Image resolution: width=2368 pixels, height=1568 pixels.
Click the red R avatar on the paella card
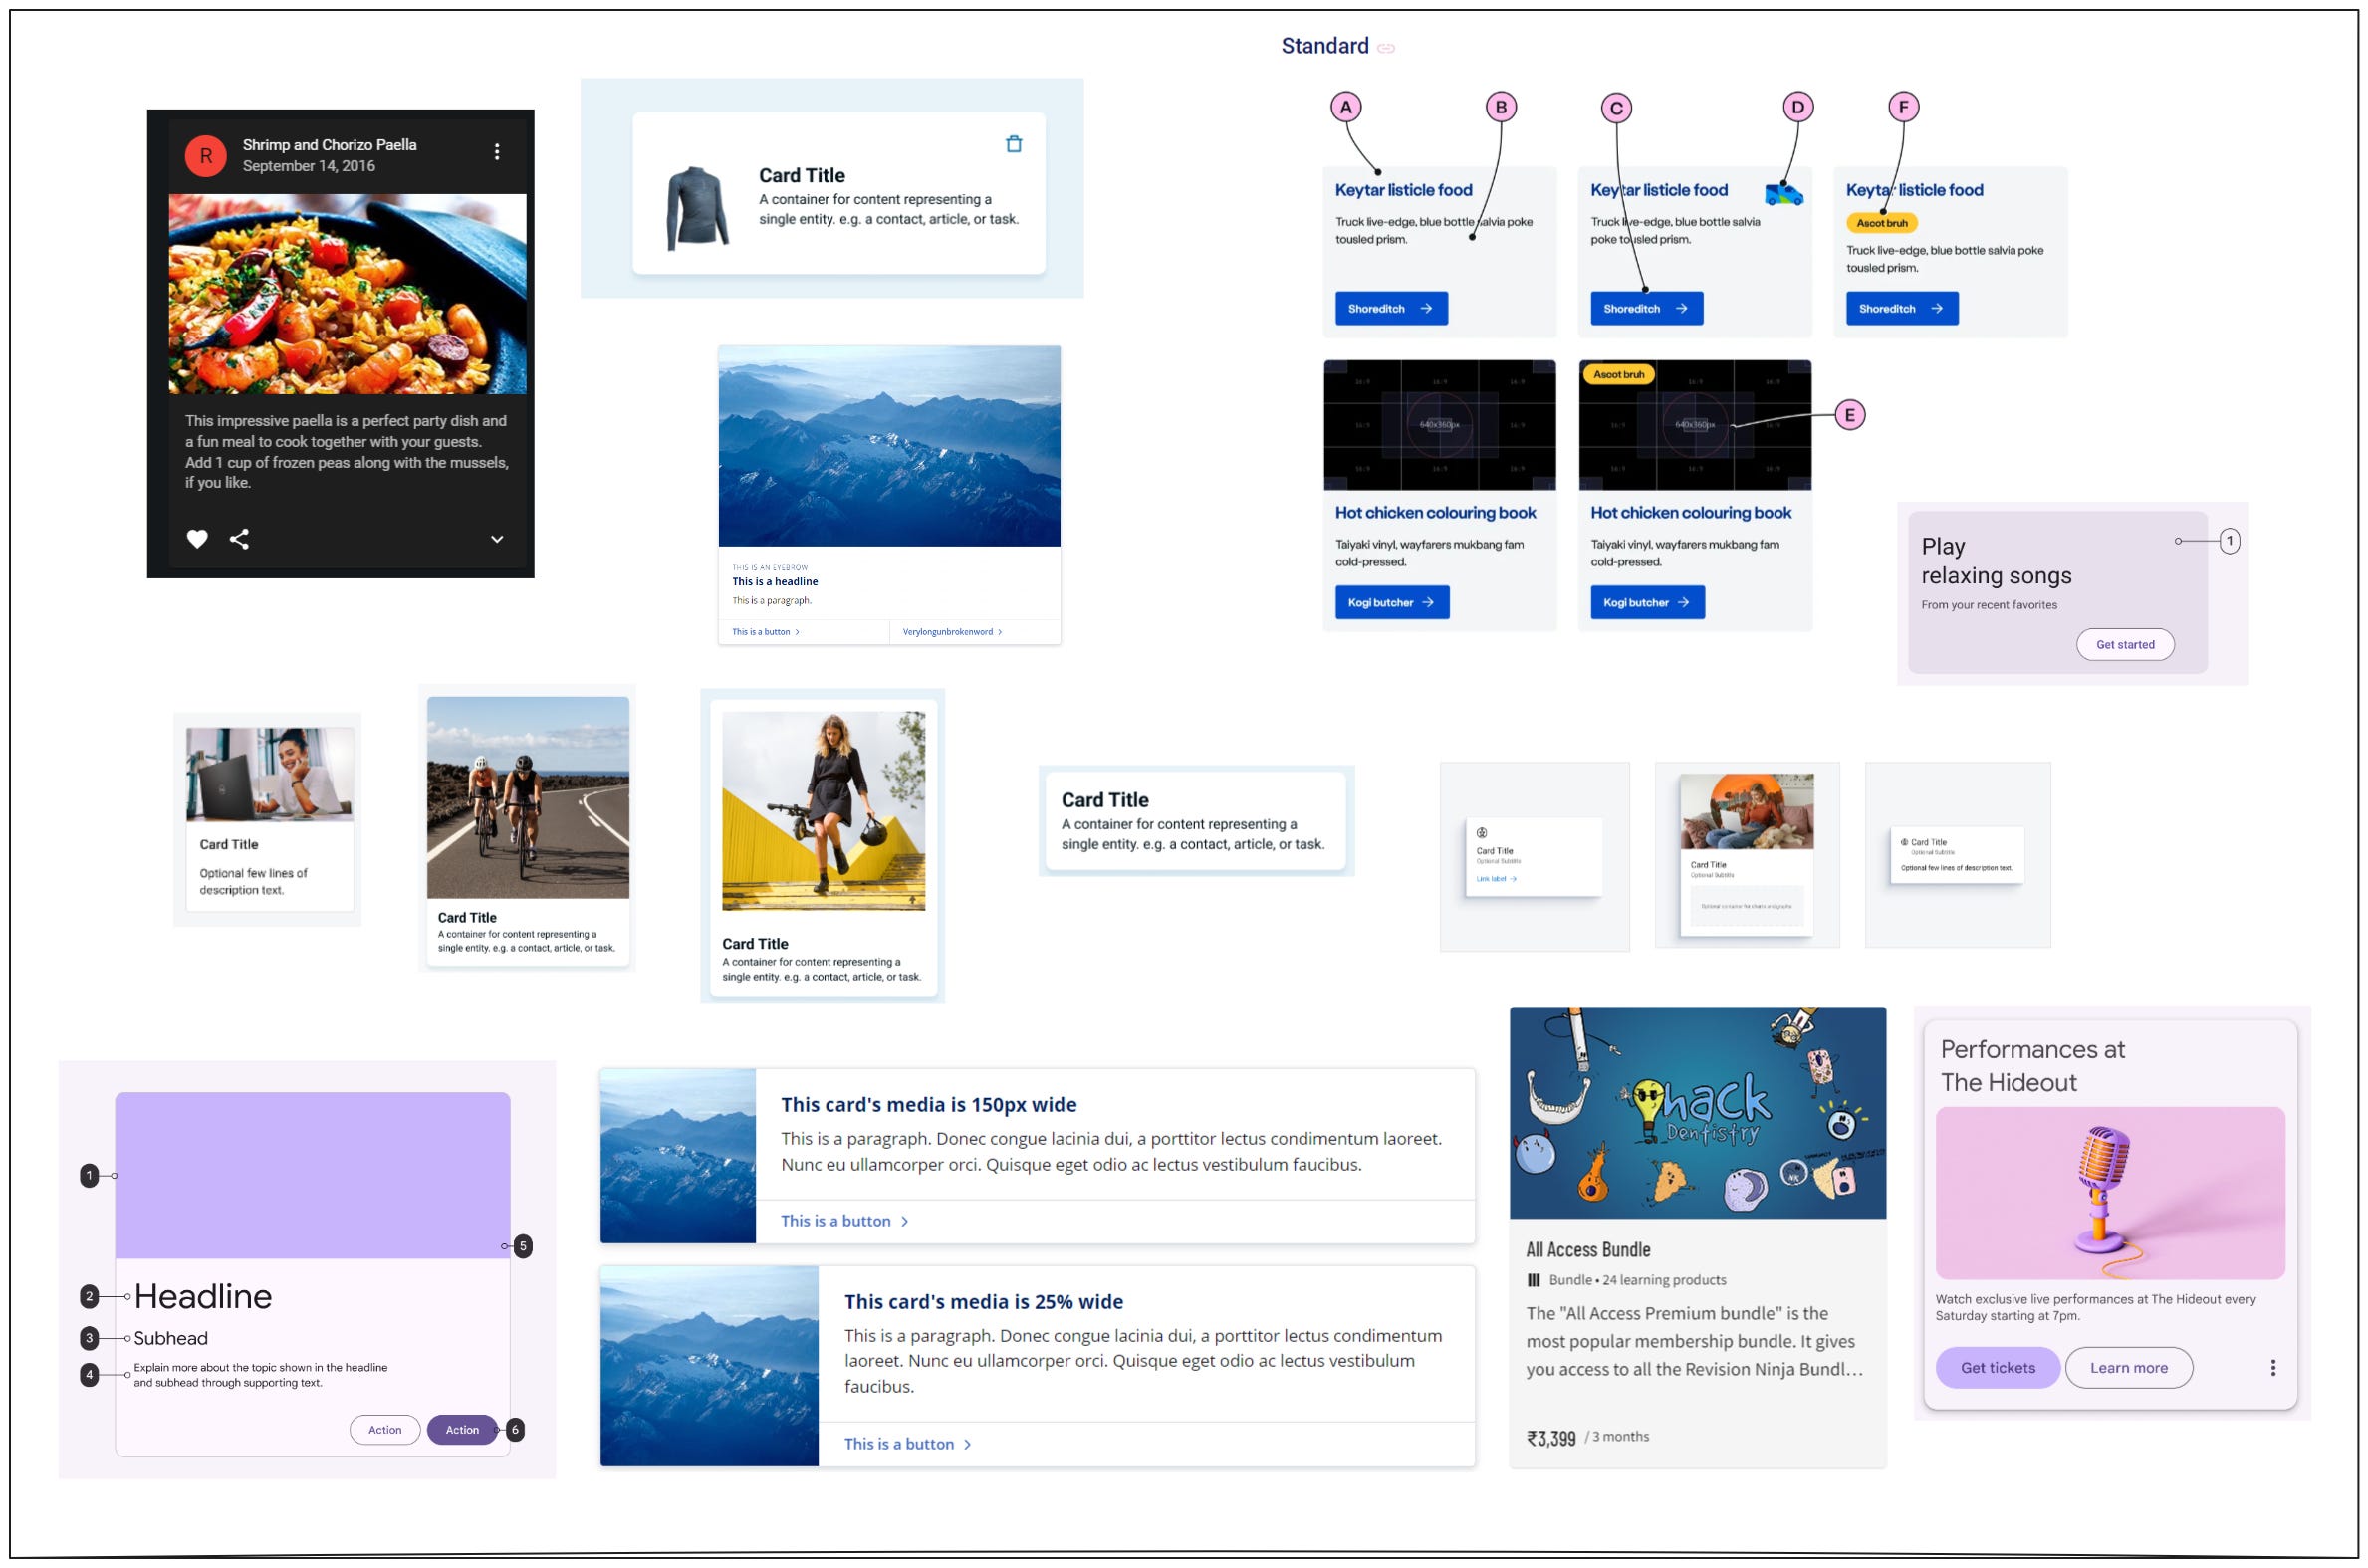click(x=205, y=156)
